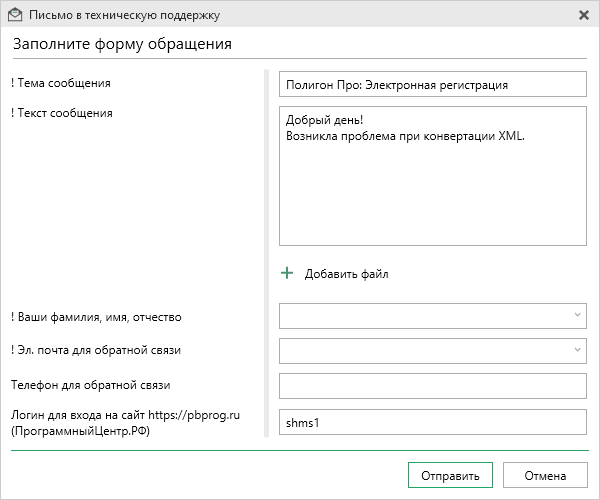Close the support letter dialog
The width and height of the screenshot is (600, 500).
tap(584, 15)
